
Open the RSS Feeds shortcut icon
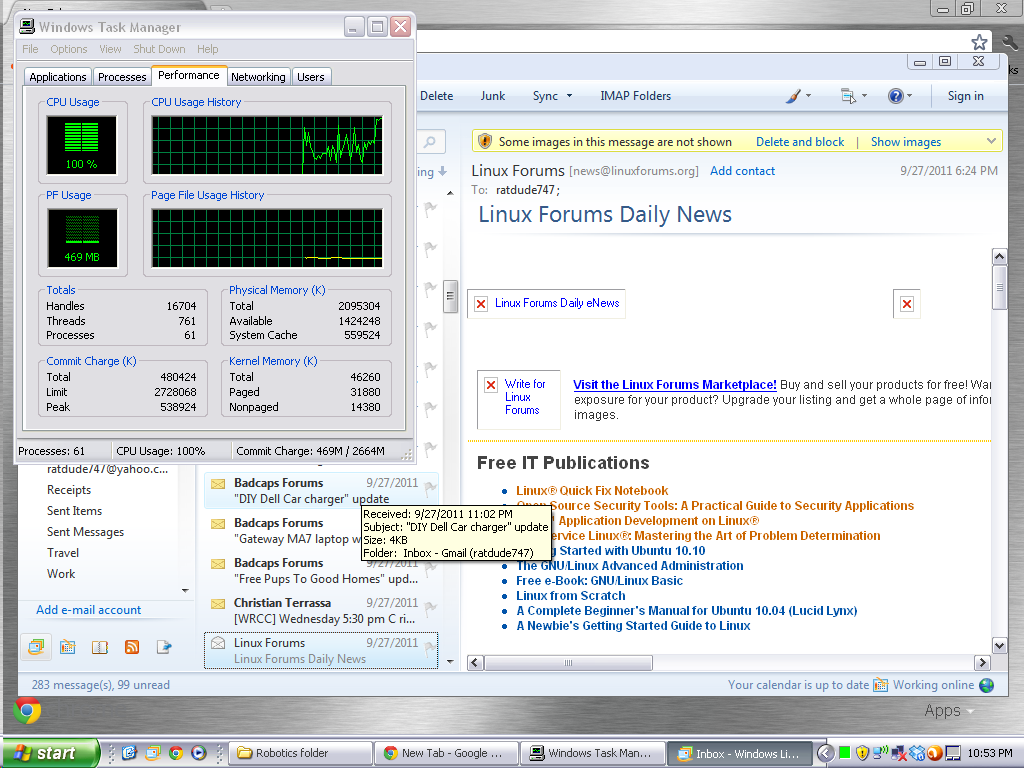click(x=132, y=647)
